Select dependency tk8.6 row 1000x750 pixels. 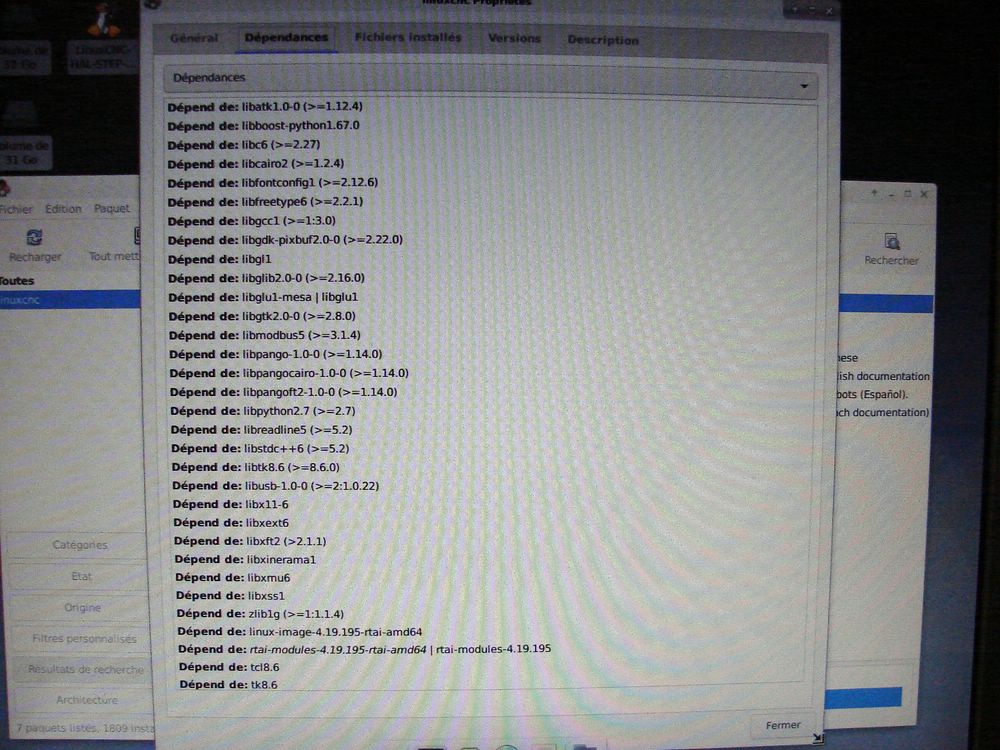pos(228,685)
